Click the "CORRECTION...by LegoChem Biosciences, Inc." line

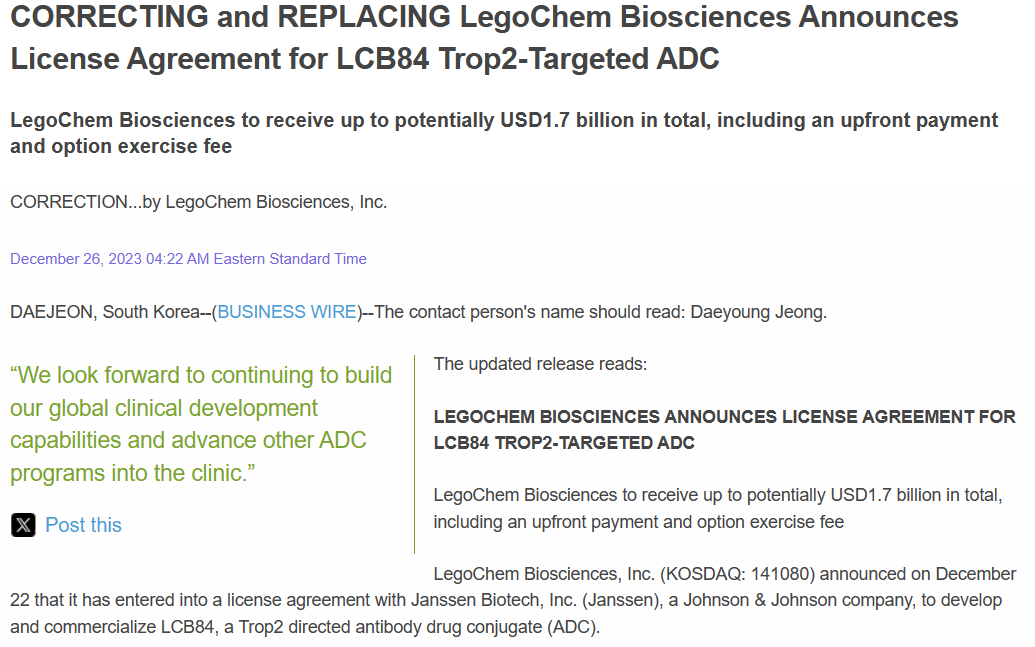coord(198,202)
